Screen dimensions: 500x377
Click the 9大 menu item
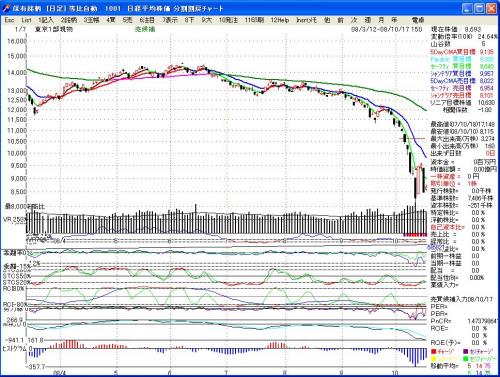pyautogui.click(x=207, y=20)
